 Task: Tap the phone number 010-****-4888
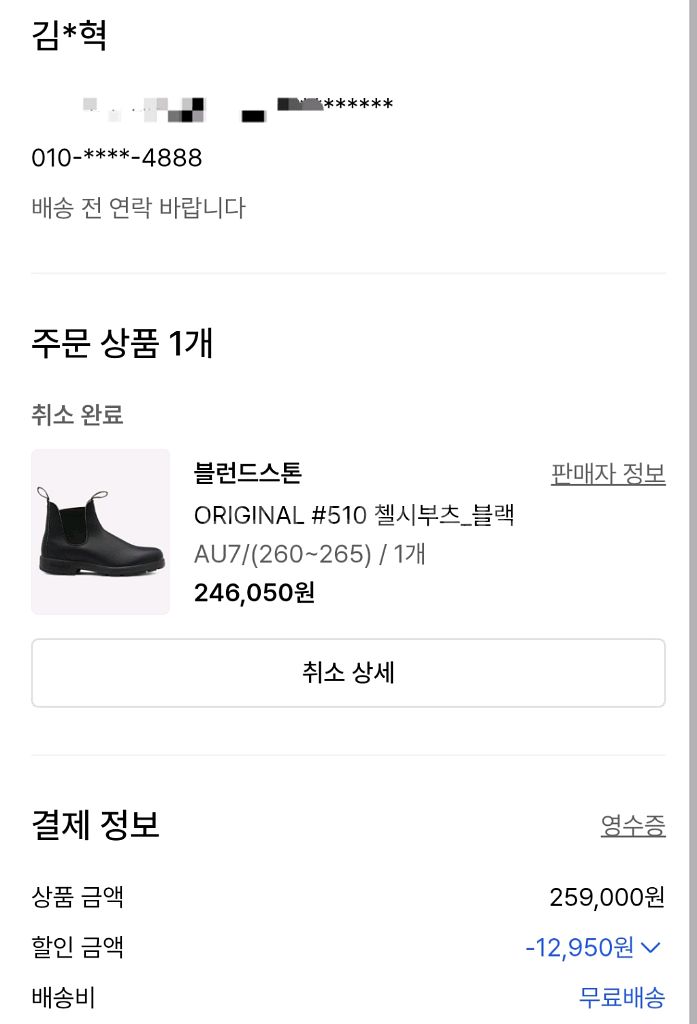pyautogui.click(x=117, y=158)
